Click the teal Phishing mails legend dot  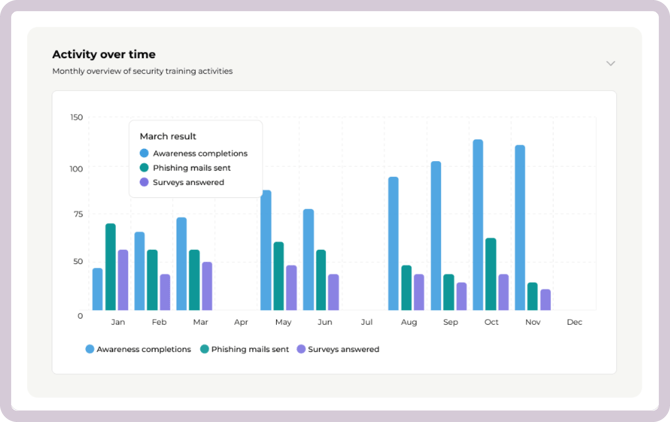pos(205,349)
